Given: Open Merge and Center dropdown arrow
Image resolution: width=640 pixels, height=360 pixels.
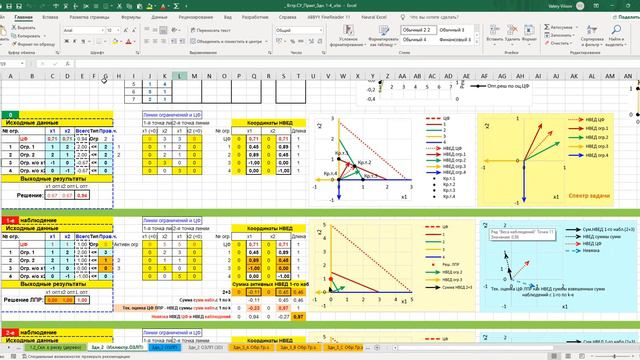Looking at the screenshot, I should [x=267, y=41].
